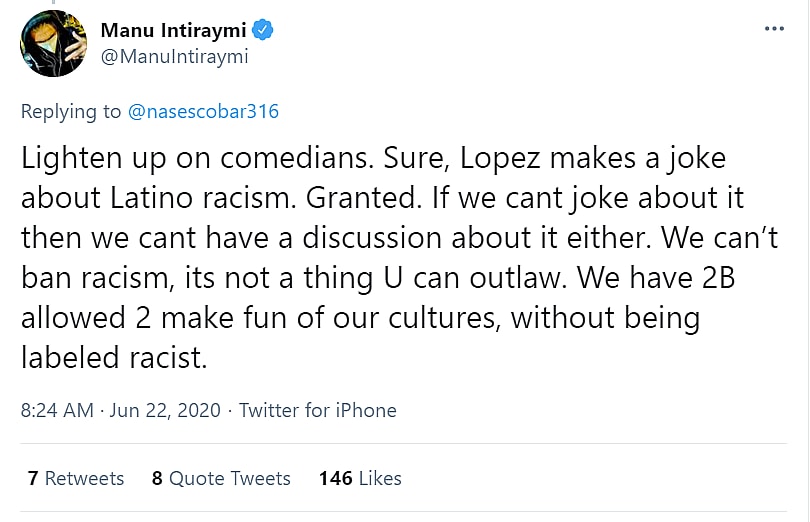Open the tweet's three-dot More menu
This screenshot has height=522, width=810.
pos(774,29)
